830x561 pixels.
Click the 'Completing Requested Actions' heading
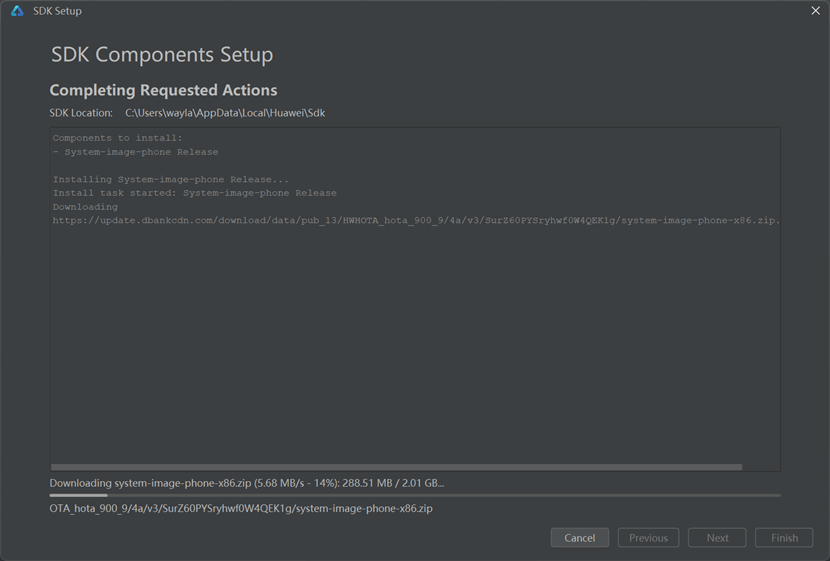pos(163,90)
